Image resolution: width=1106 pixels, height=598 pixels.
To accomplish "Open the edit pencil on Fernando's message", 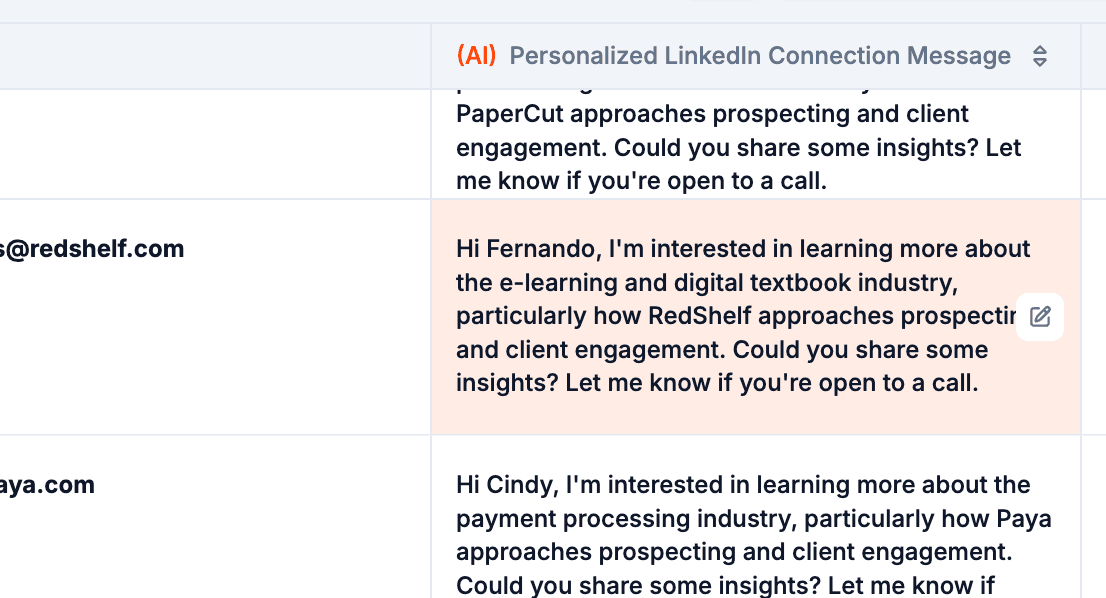I will (1040, 317).
